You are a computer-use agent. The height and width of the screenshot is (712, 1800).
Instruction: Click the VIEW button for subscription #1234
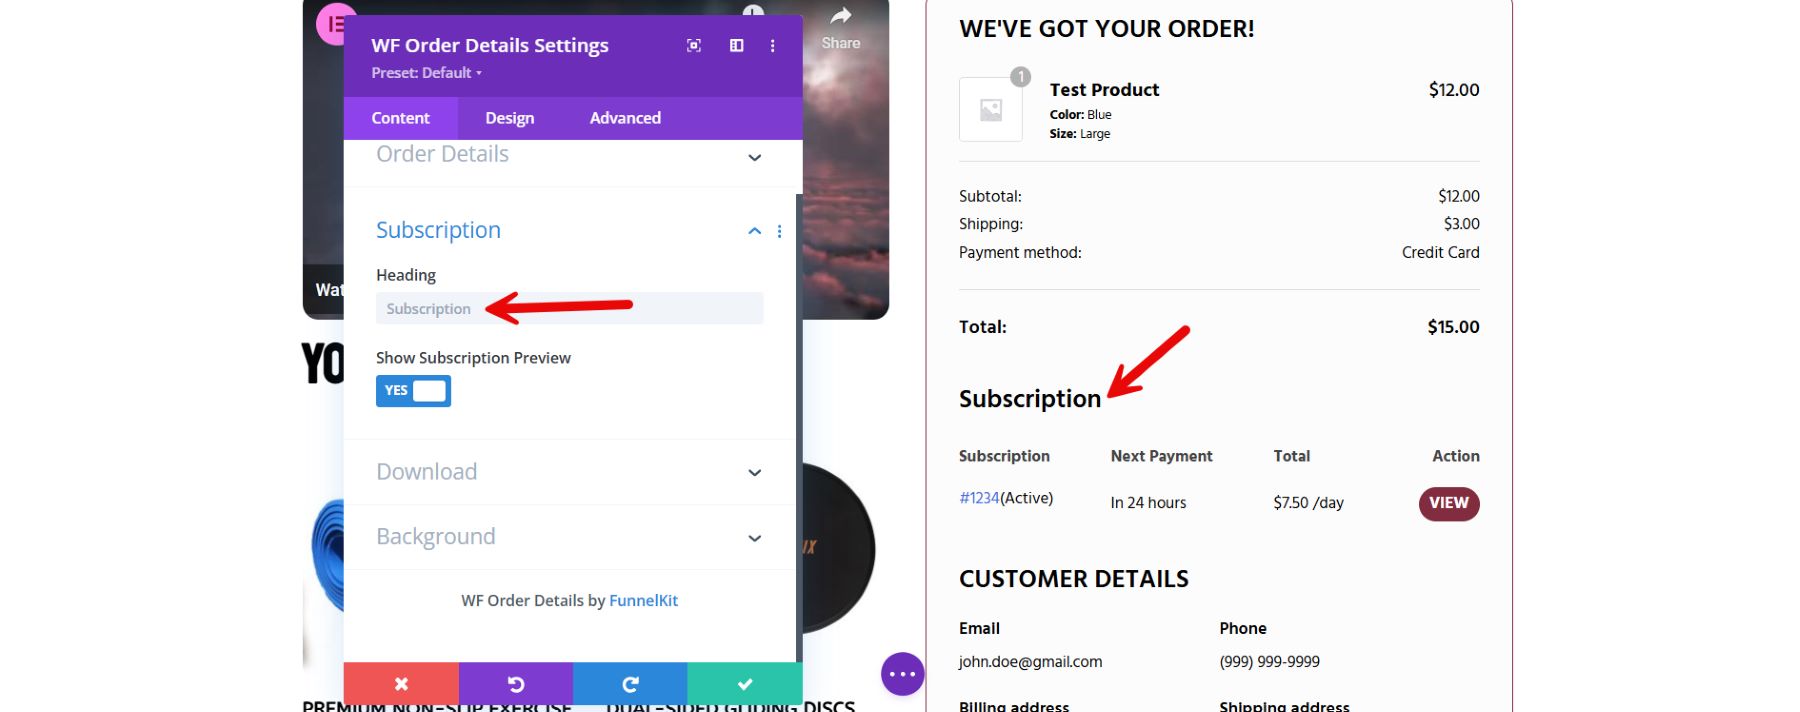(x=1447, y=503)
